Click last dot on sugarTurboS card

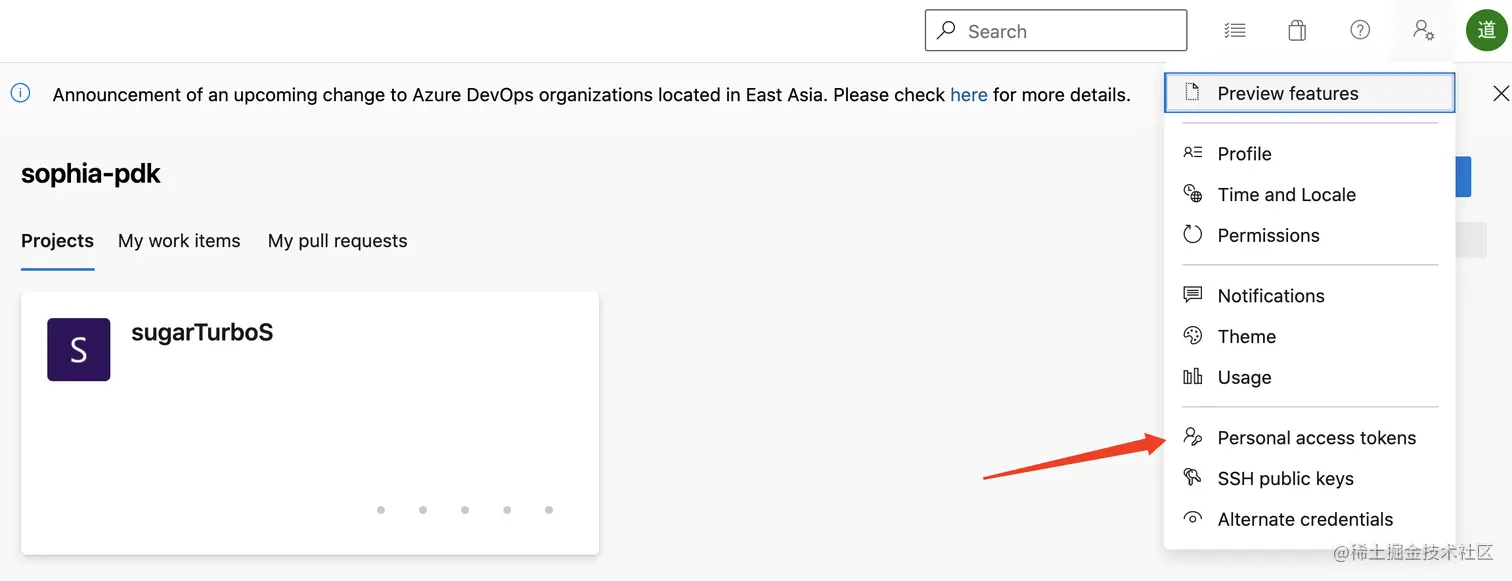(x=549, y=510)
